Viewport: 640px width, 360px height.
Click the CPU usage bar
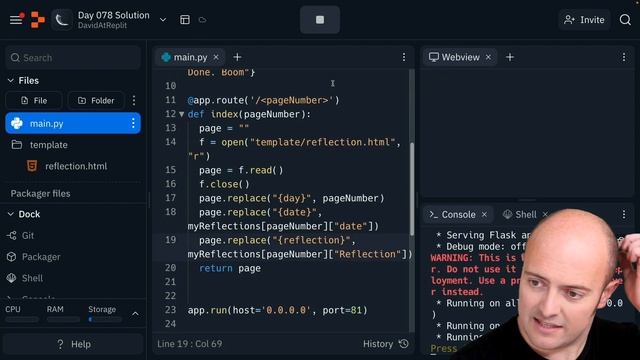pos(22,319)
